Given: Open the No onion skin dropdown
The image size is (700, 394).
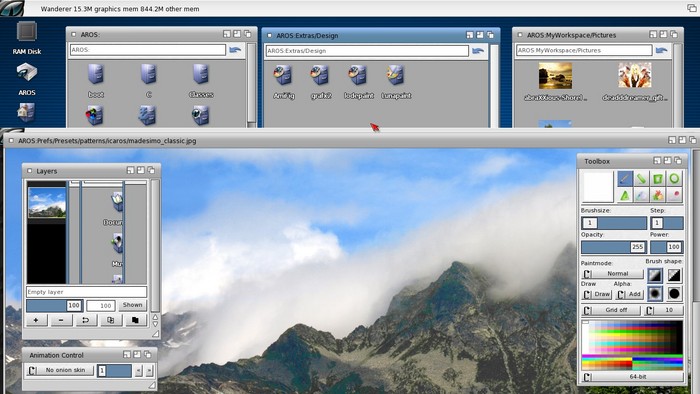Looking at the screenshot, I should click(x=60, y=370).
